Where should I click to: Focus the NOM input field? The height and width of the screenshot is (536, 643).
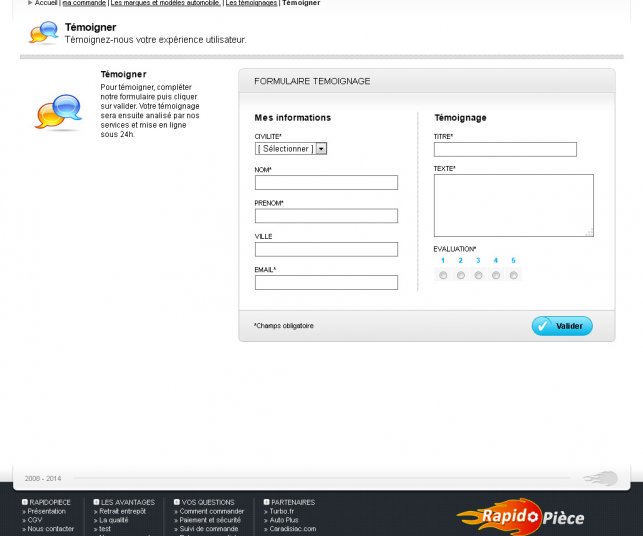pyautogui.click(x=326, y=182)
